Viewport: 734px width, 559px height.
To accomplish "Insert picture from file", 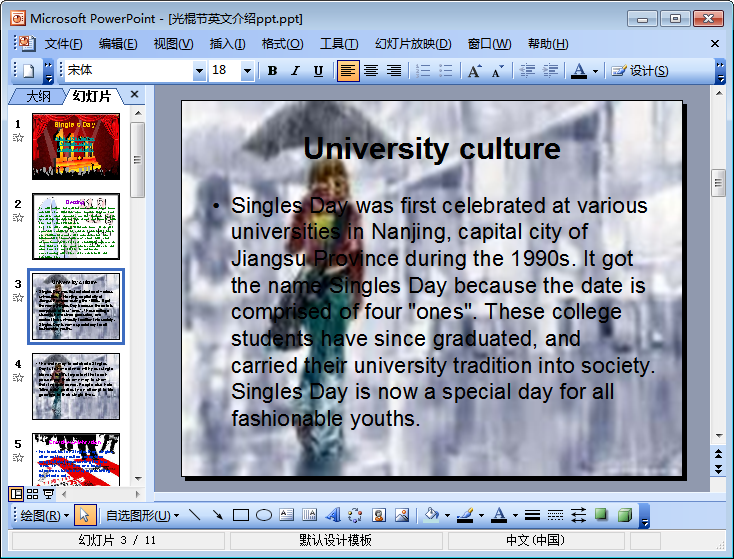I will tap(402, 515).
